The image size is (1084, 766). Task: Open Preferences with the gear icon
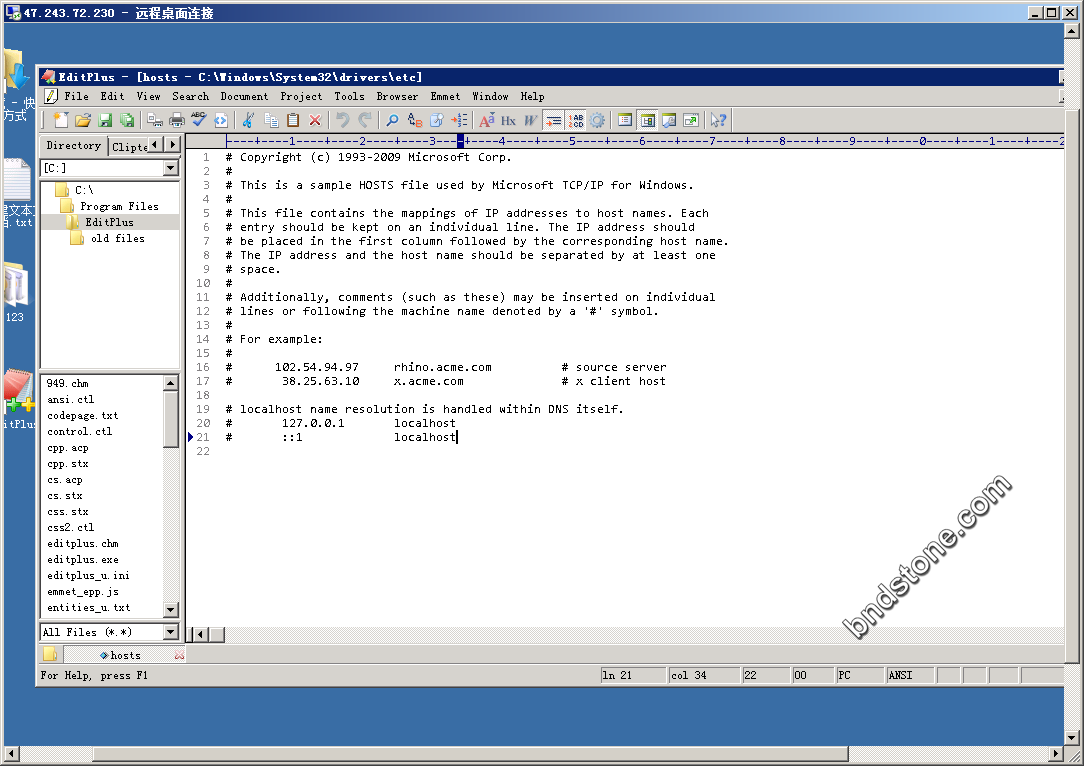pos(597,120)
